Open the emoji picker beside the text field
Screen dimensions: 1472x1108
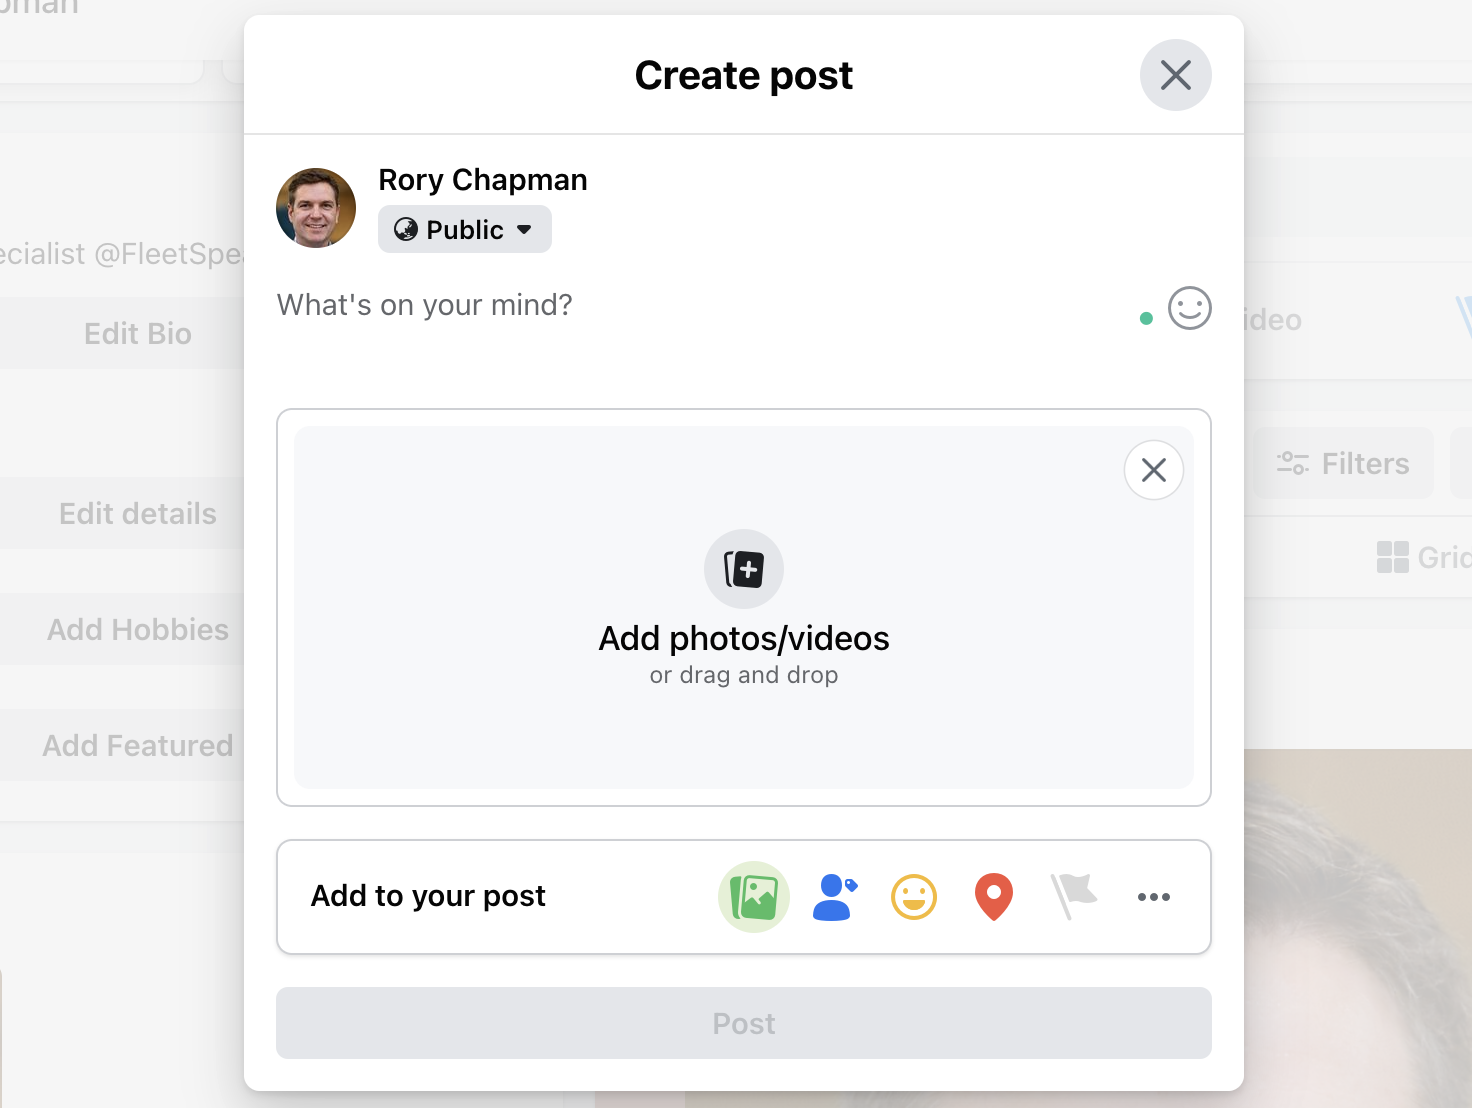pos(1188,309)
